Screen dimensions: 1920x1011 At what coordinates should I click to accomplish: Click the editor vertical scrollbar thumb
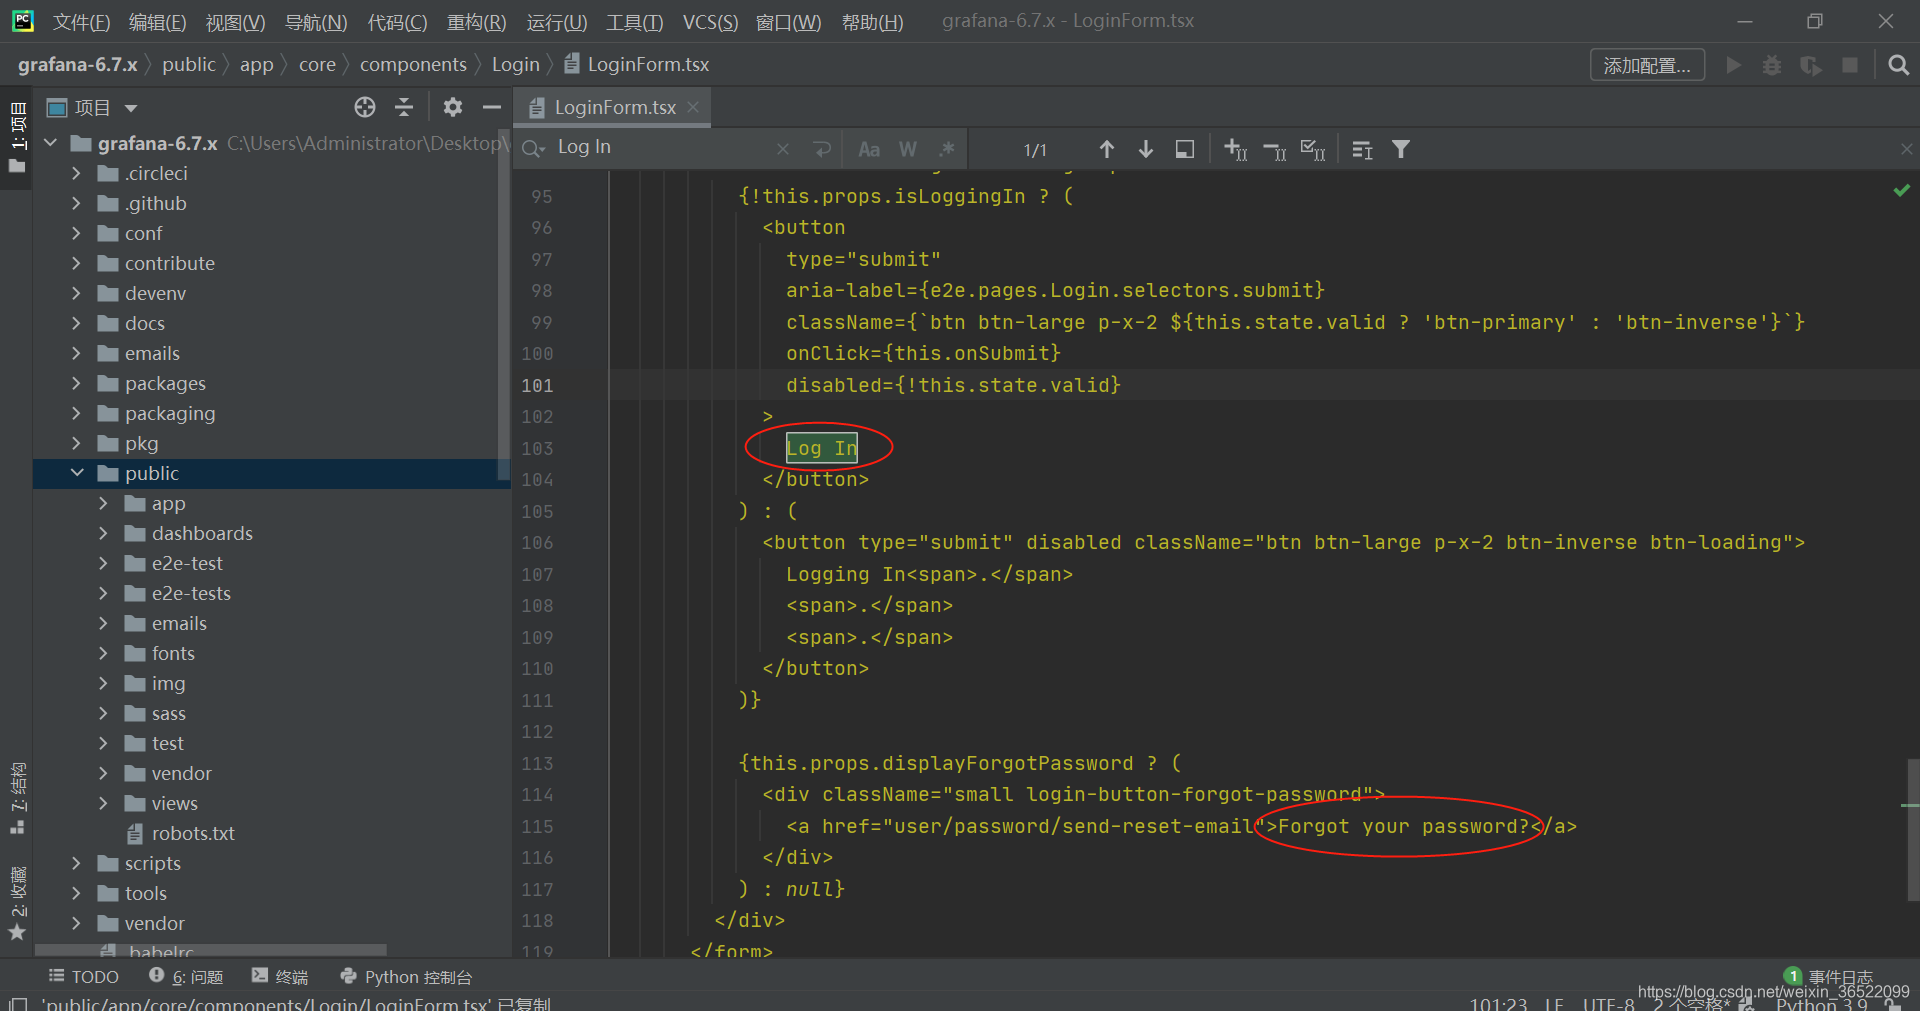1912,828
